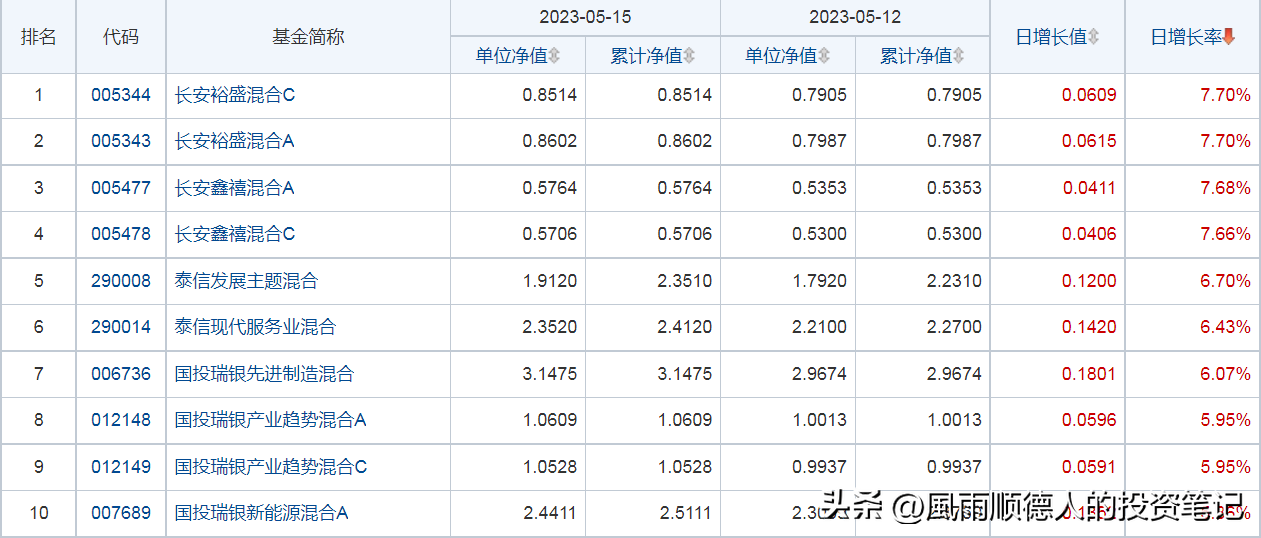Screen dimensions: 1261x538
Task: Open fund code 290008 link
Action: 121,281
